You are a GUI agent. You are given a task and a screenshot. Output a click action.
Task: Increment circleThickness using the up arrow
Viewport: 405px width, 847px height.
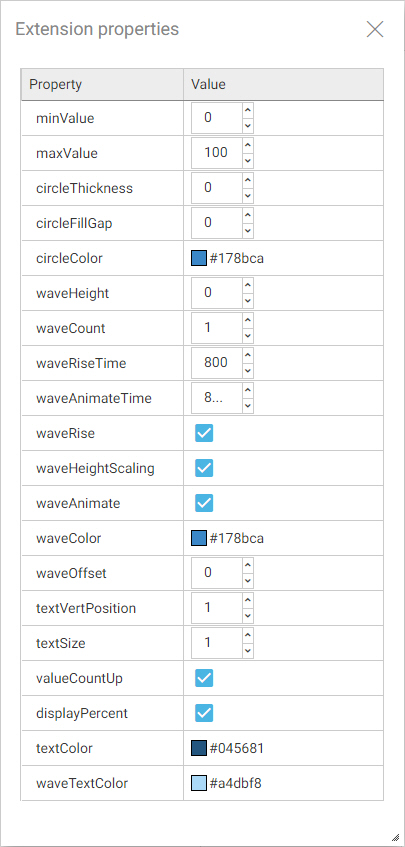coord(248,180)
